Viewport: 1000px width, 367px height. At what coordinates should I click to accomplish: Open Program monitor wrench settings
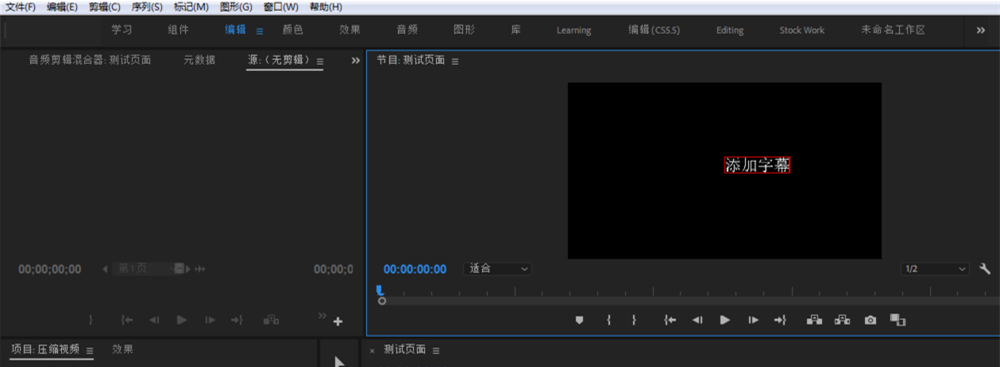pyautogui.click(x=985, y=269)
